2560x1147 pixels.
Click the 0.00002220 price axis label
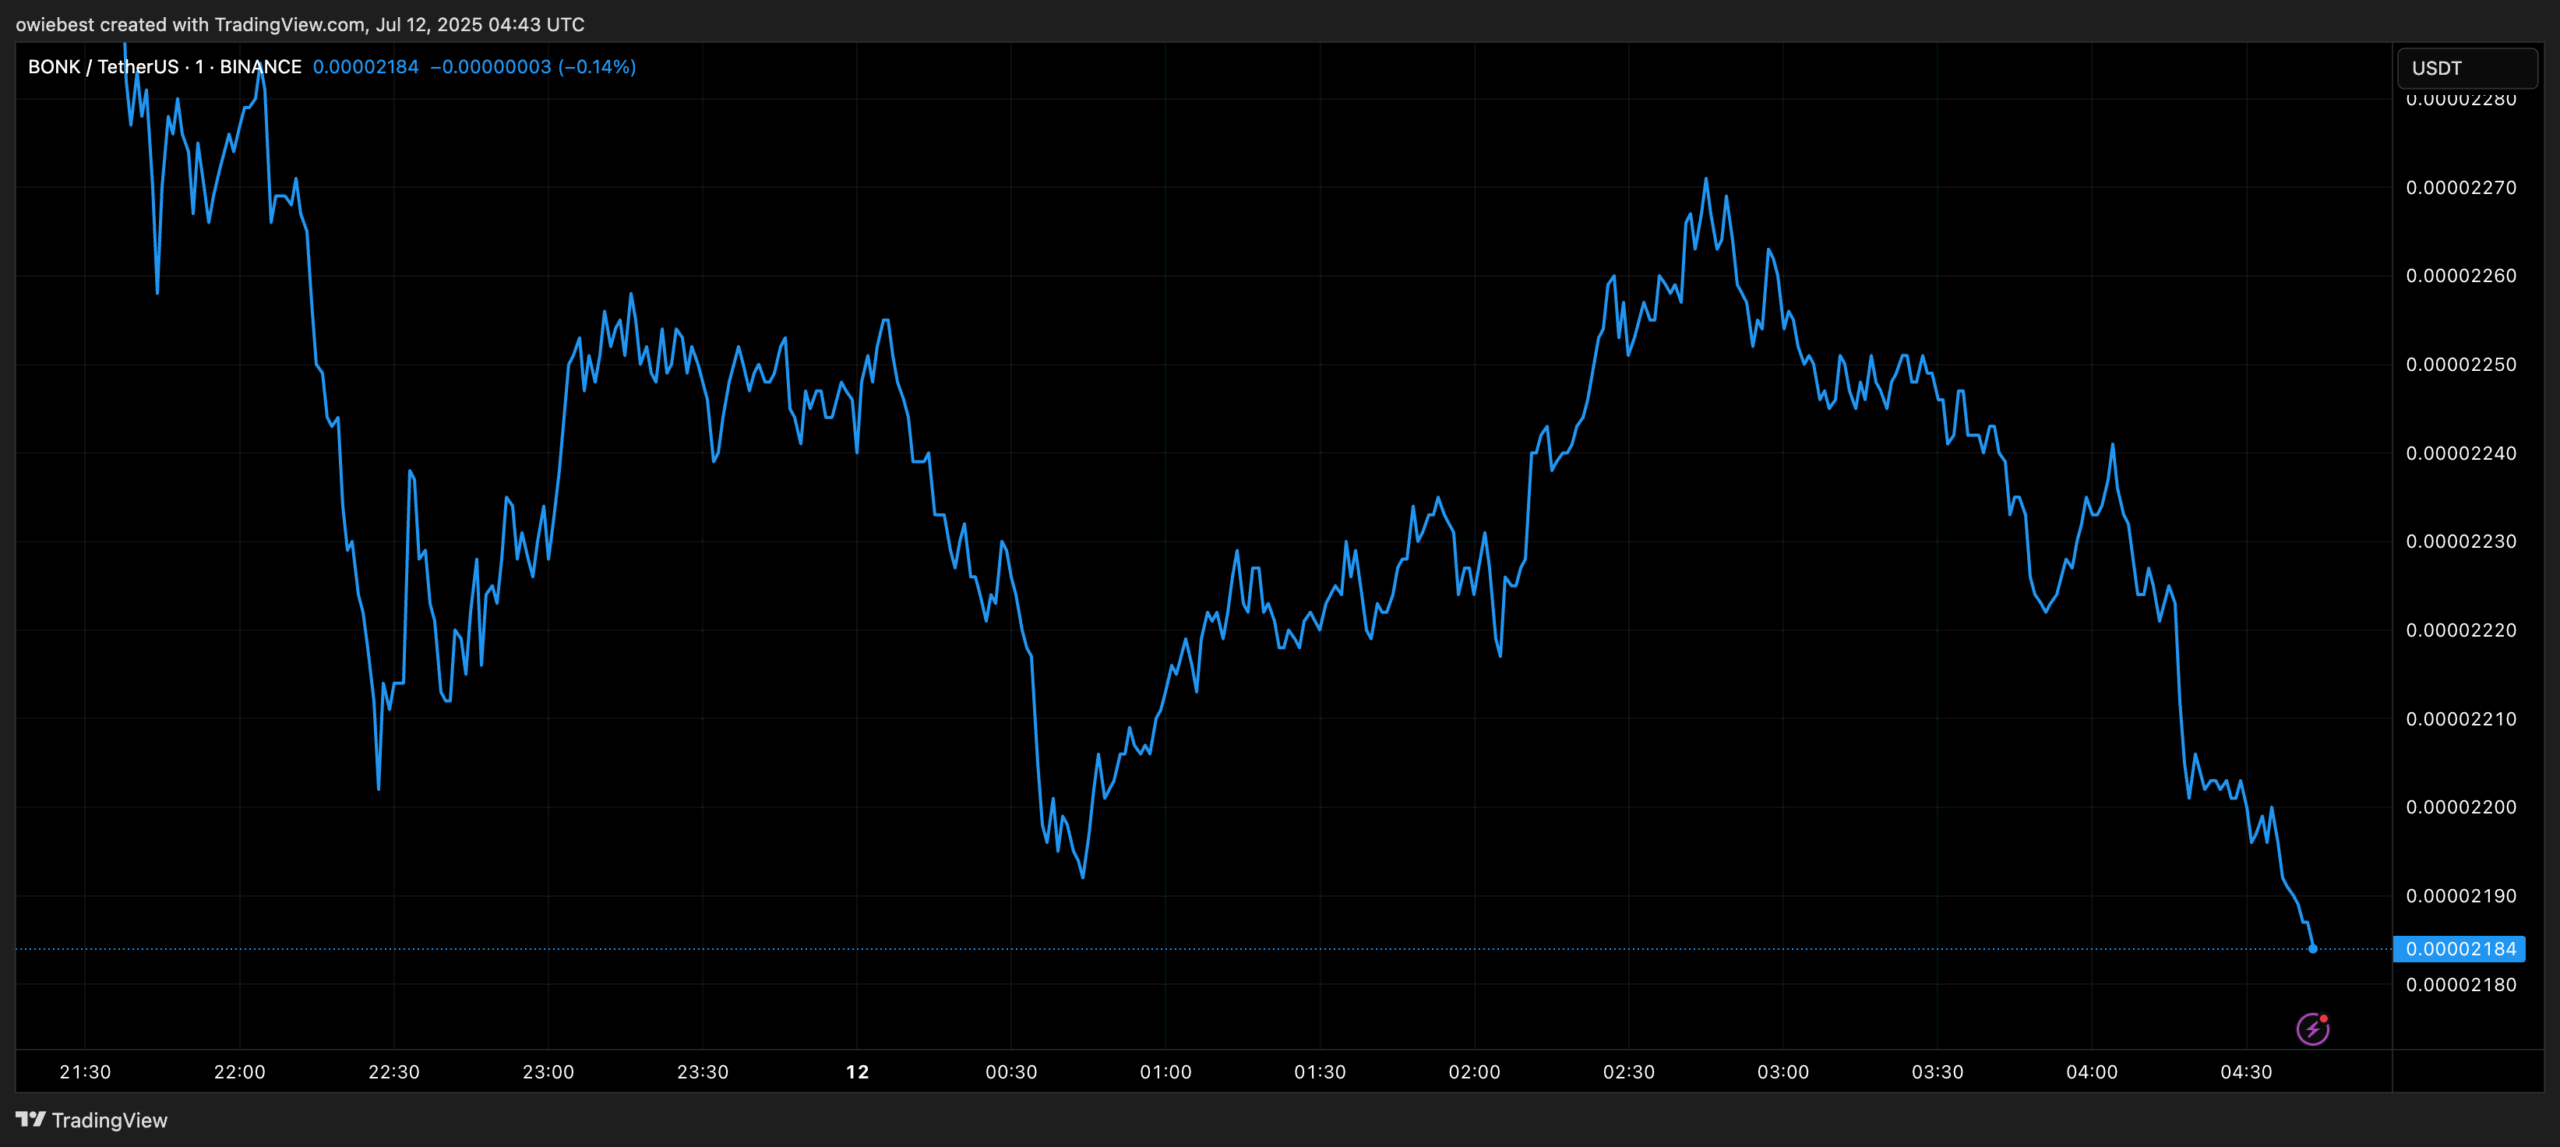(2461, 630)
